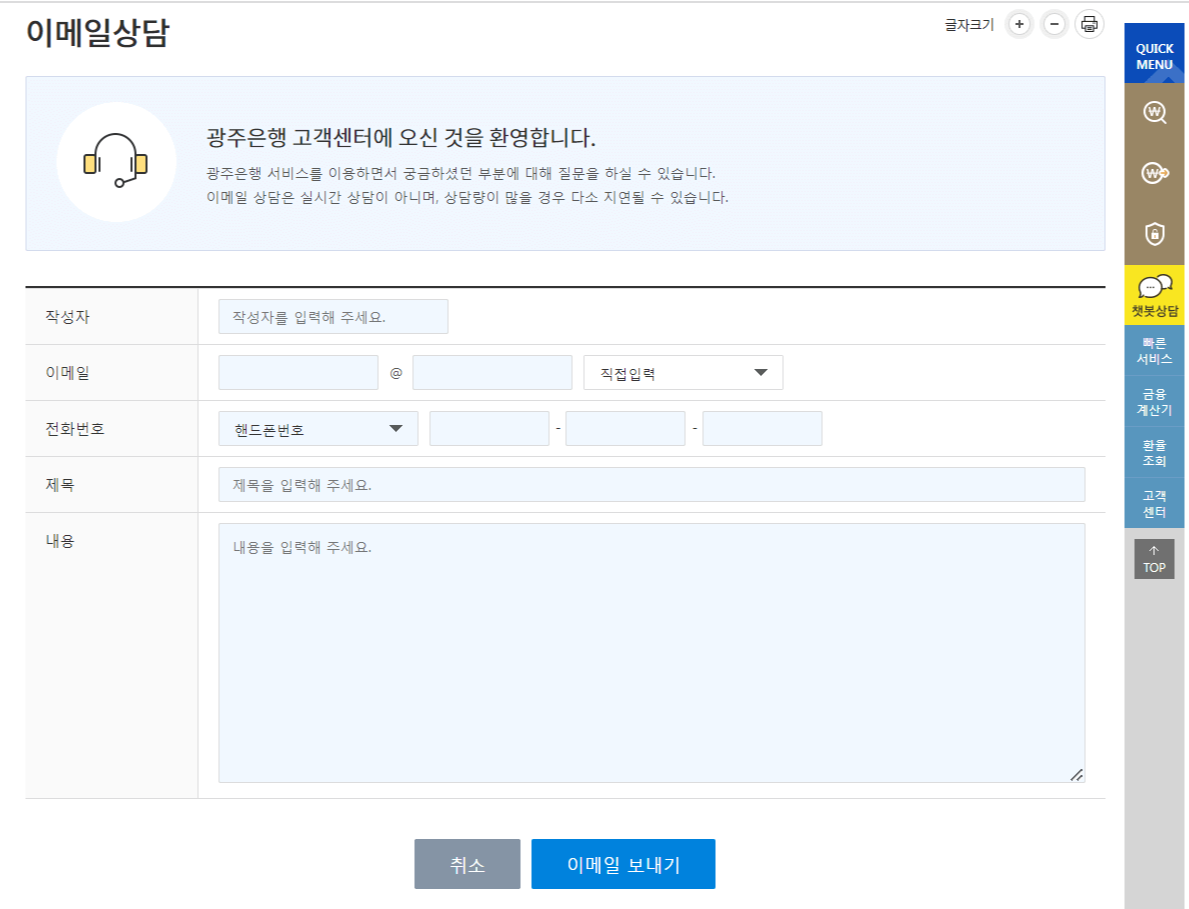Click the 작성자 name input field
Image resolution: width=1189 pixels, height=909 pixels.
tap(332, 316)
